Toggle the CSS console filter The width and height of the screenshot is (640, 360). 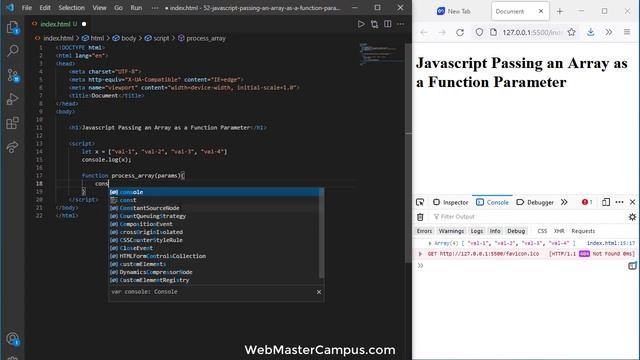[x=542, y=231]
